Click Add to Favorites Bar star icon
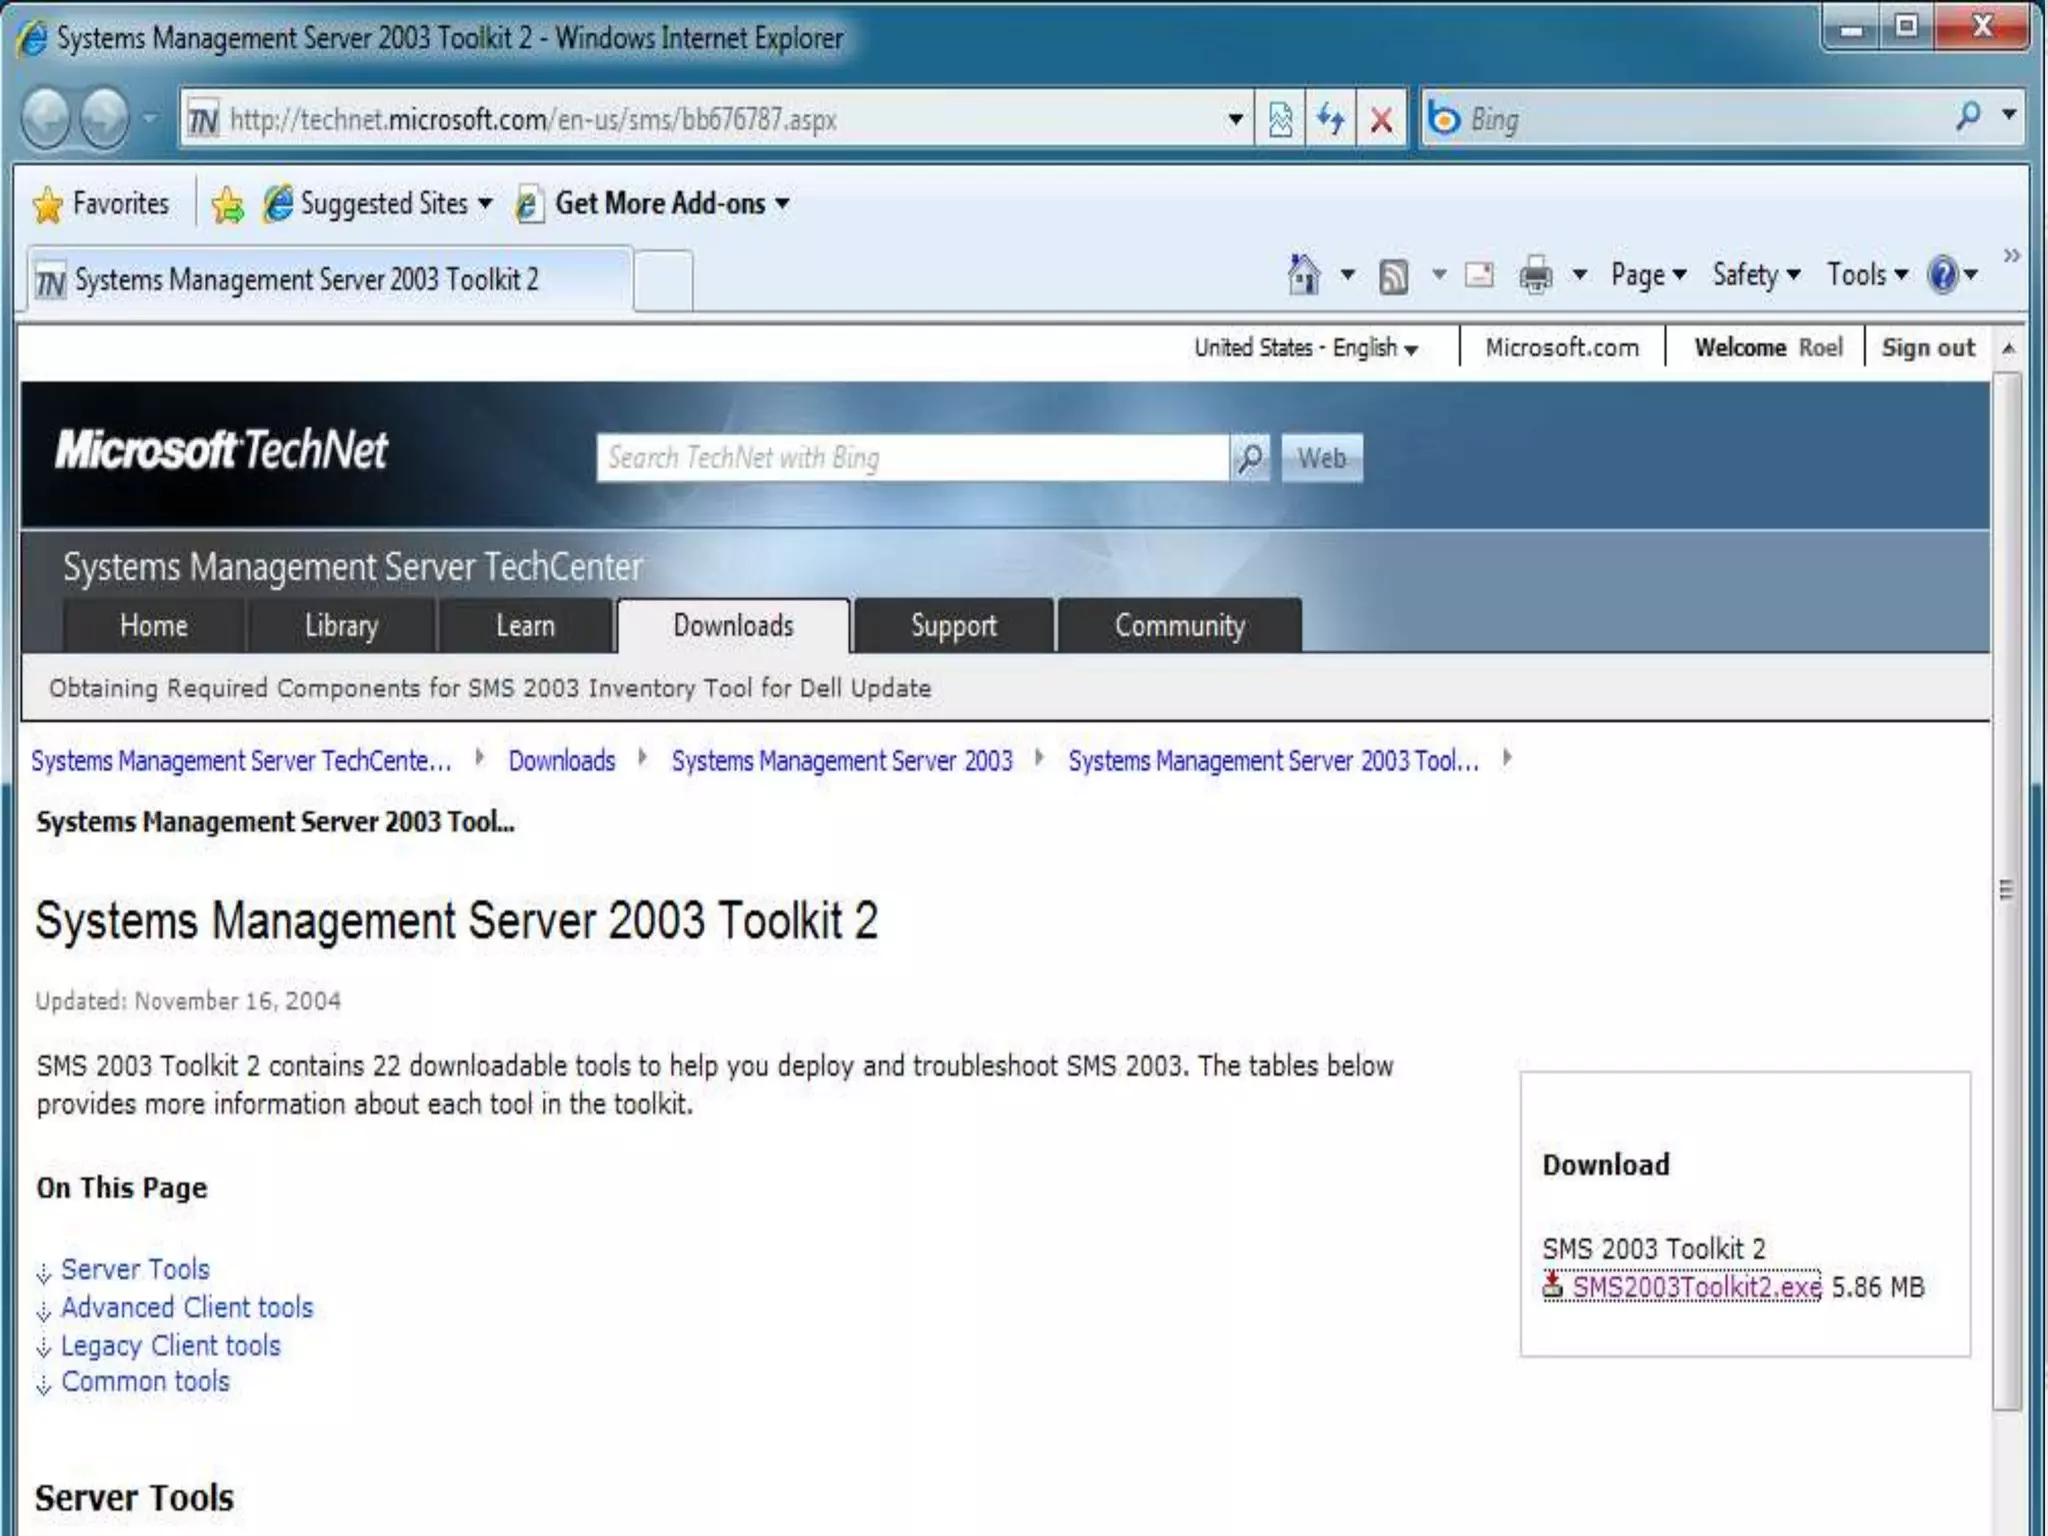The image size is (2048, 1536). [228, 205]
